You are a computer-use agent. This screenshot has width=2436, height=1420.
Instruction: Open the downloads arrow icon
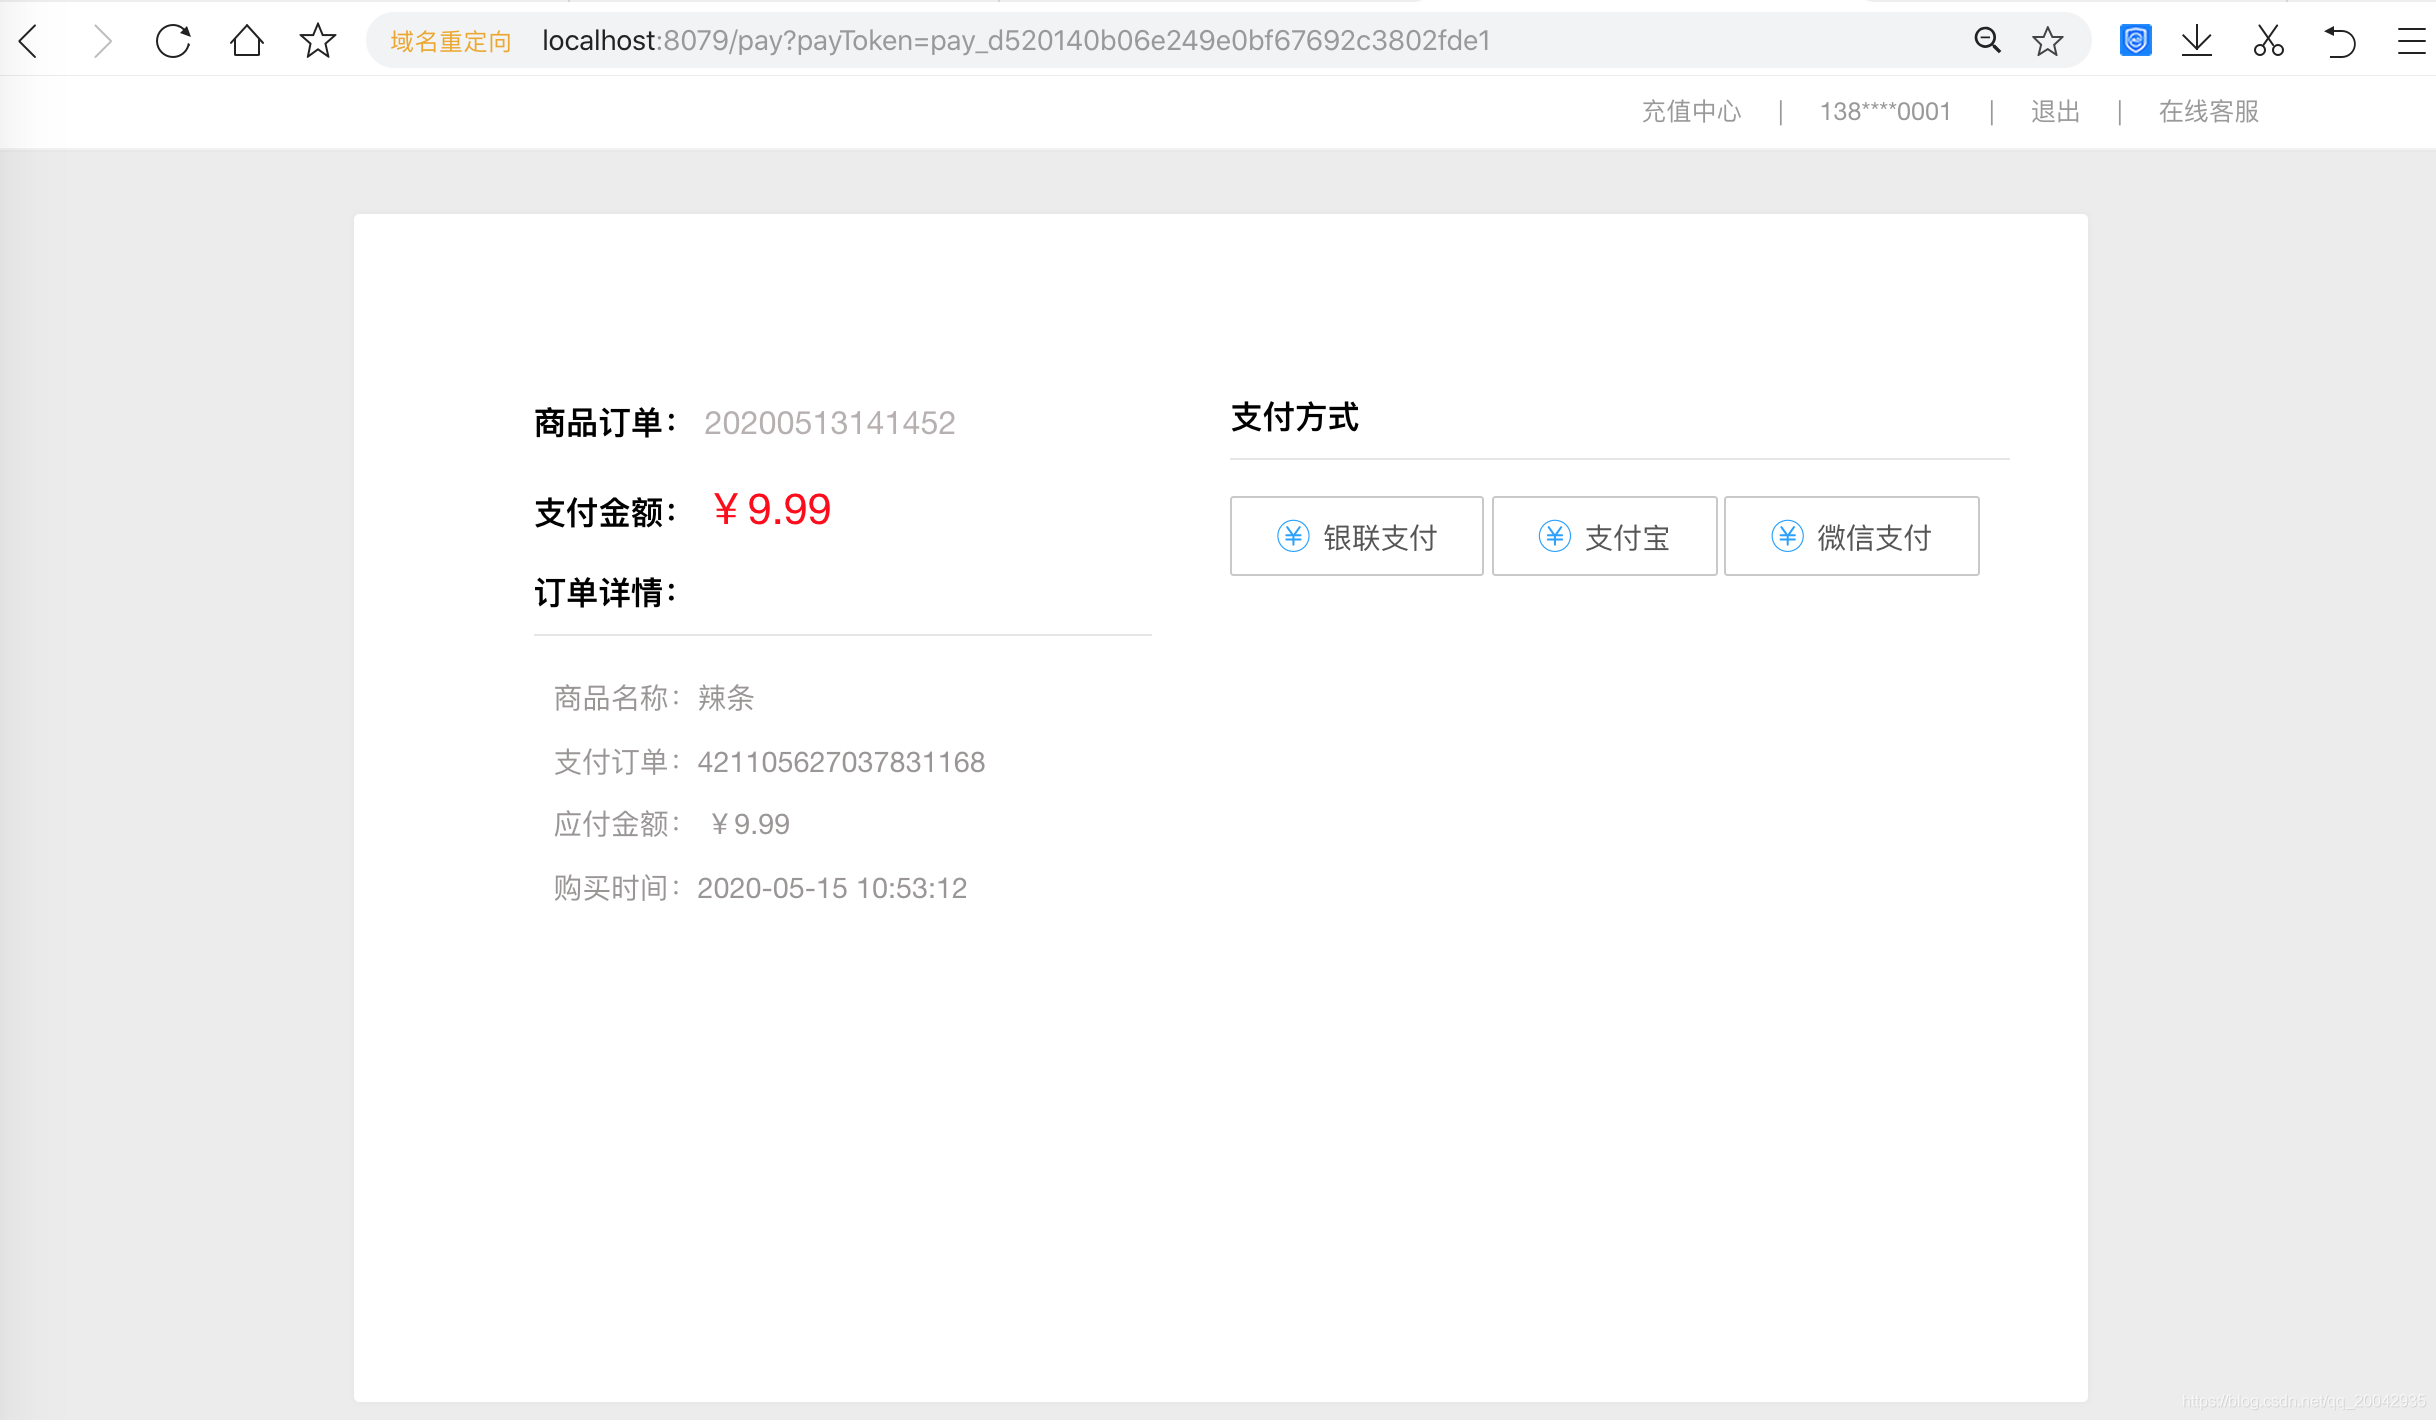(2197, 41)
